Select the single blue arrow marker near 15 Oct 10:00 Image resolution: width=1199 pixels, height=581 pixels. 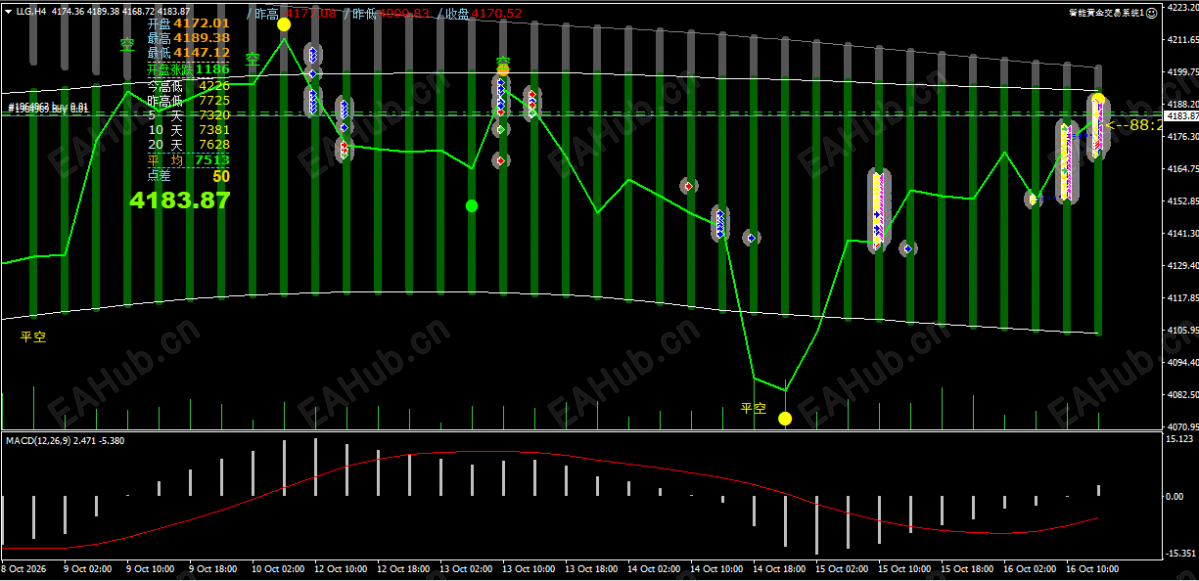(908, 248)
